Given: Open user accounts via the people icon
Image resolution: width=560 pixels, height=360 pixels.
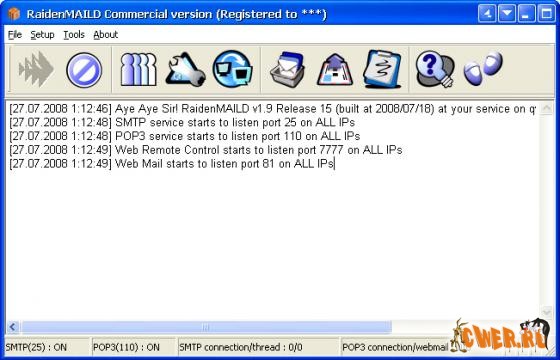Looking at the screenshot, I should tap(138, 69).
